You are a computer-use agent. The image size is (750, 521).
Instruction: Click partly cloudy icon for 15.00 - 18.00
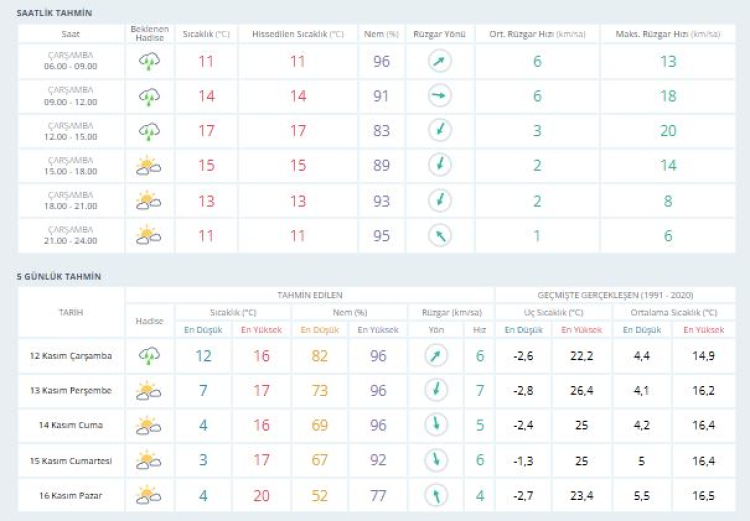[149, 166]
